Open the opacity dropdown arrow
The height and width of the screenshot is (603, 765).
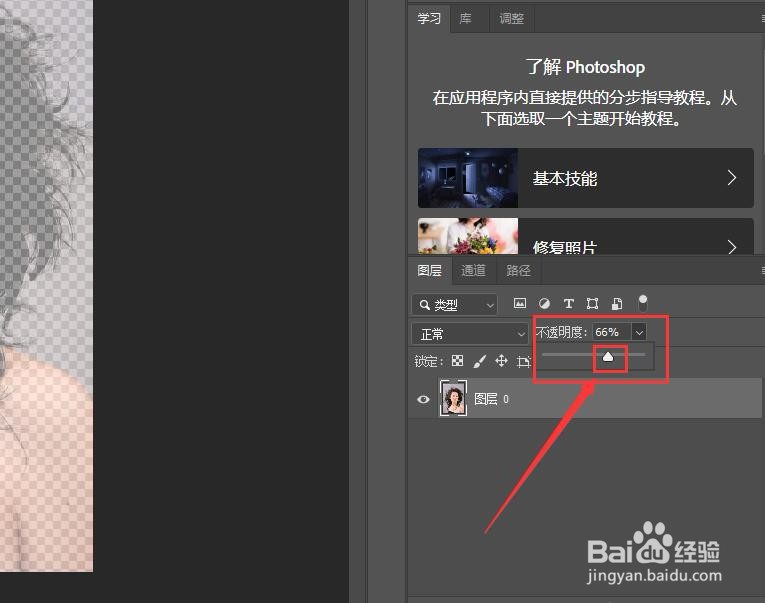pyautogui.click(x=639, y=332)
